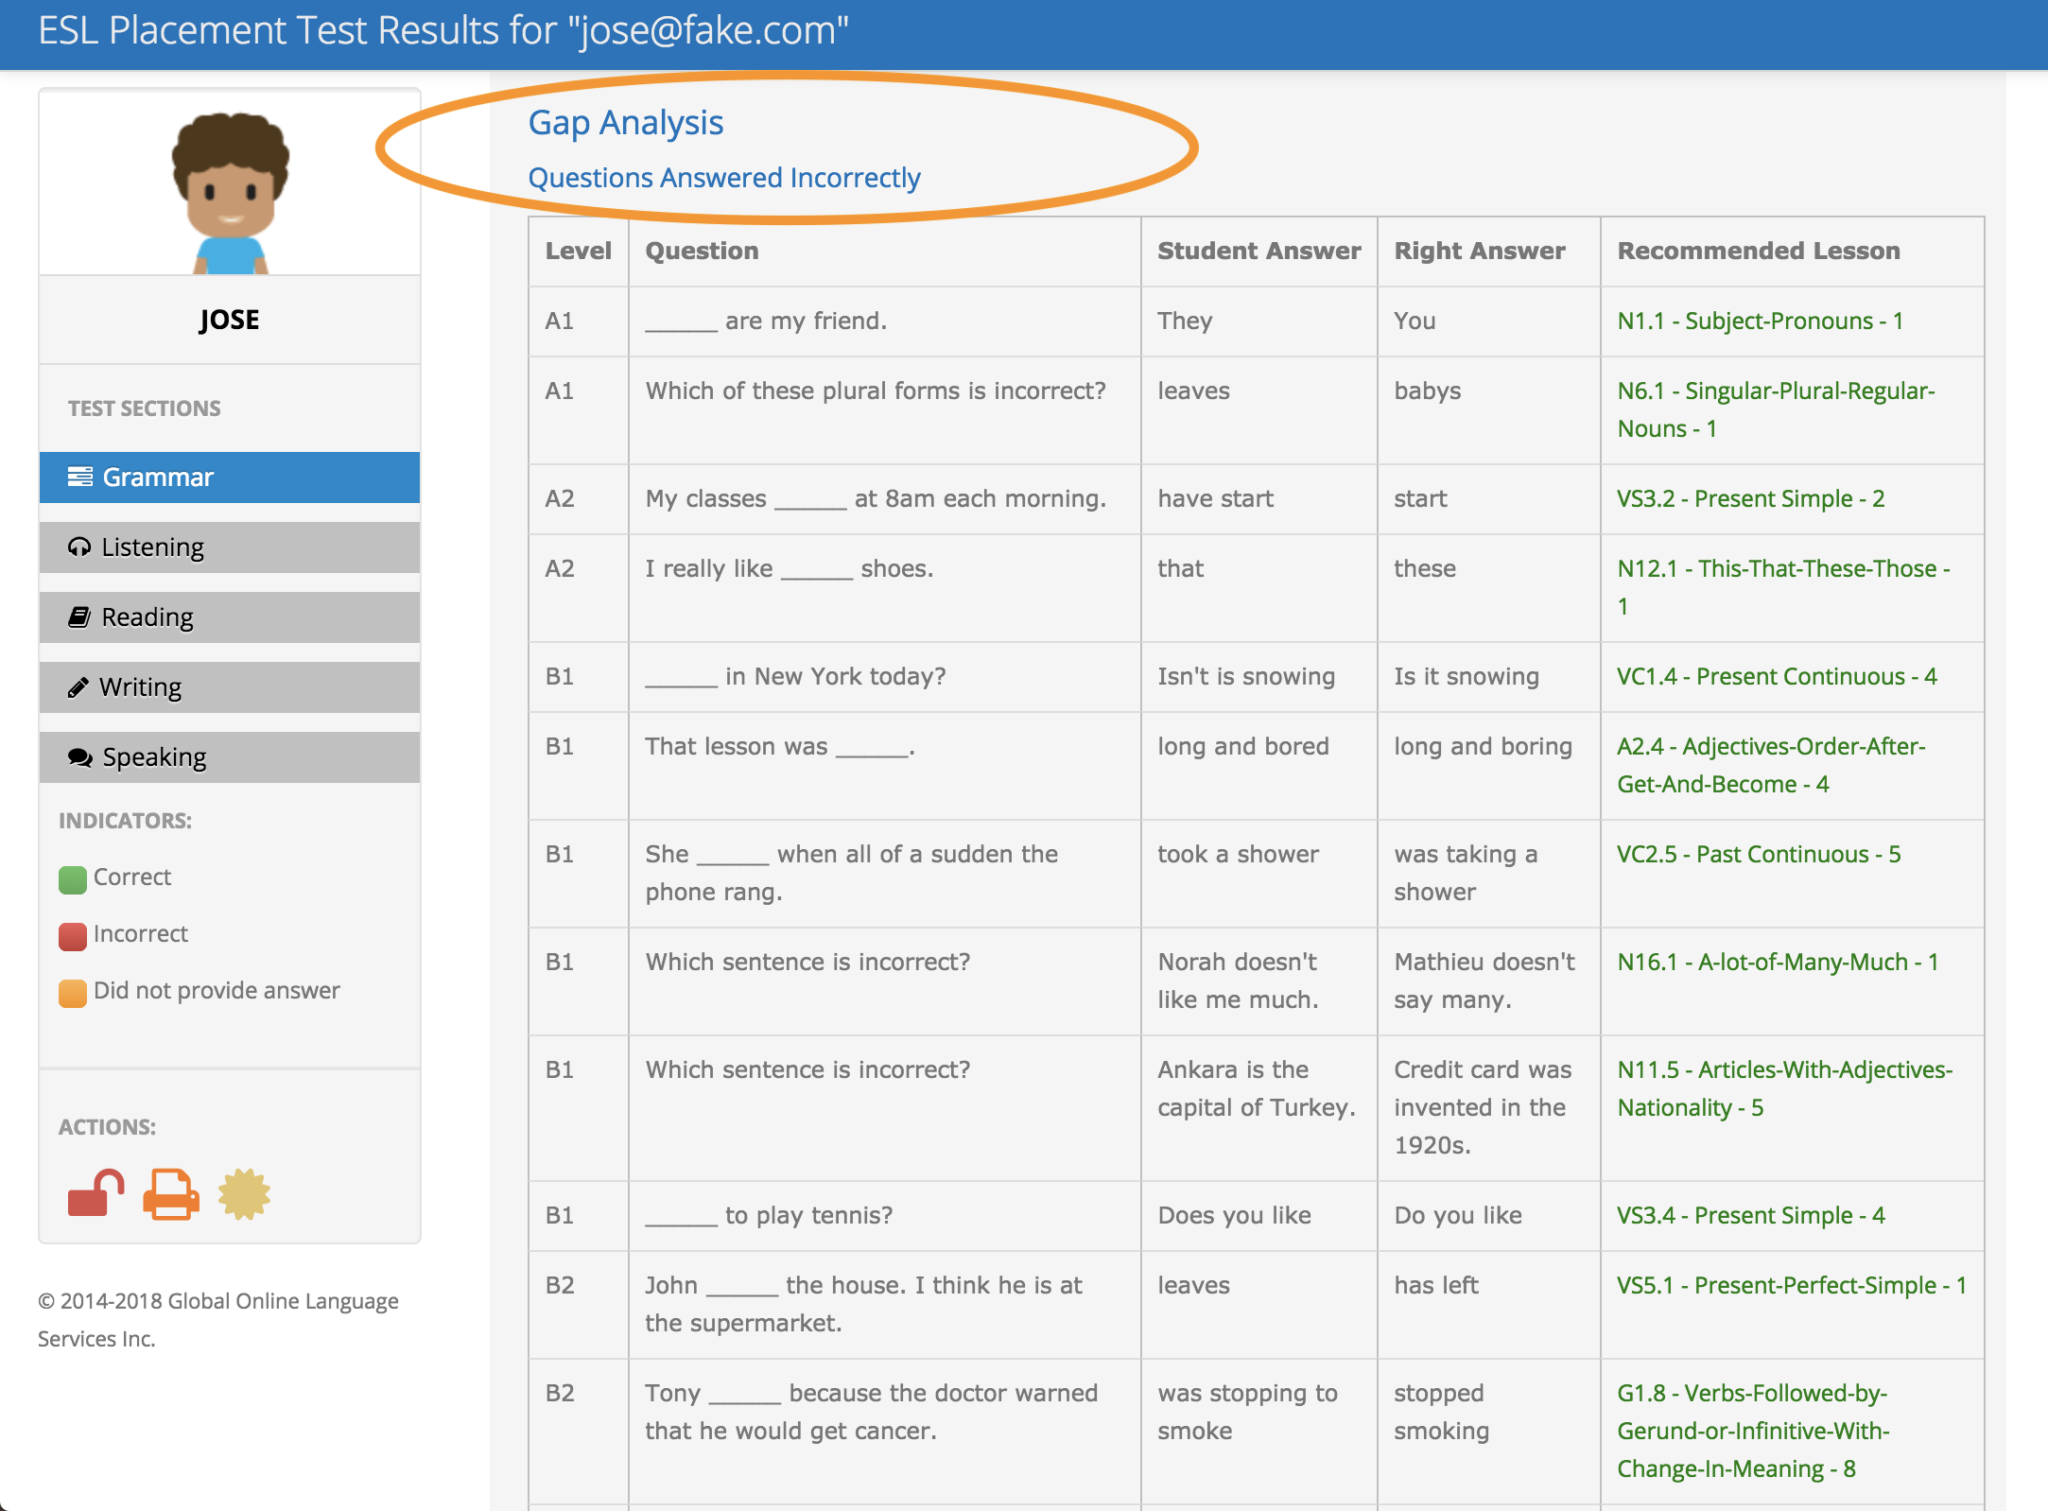Go to the Speaking section
The height and width of the screenshot is (1511, 2048).
click(x=229, y=757)
